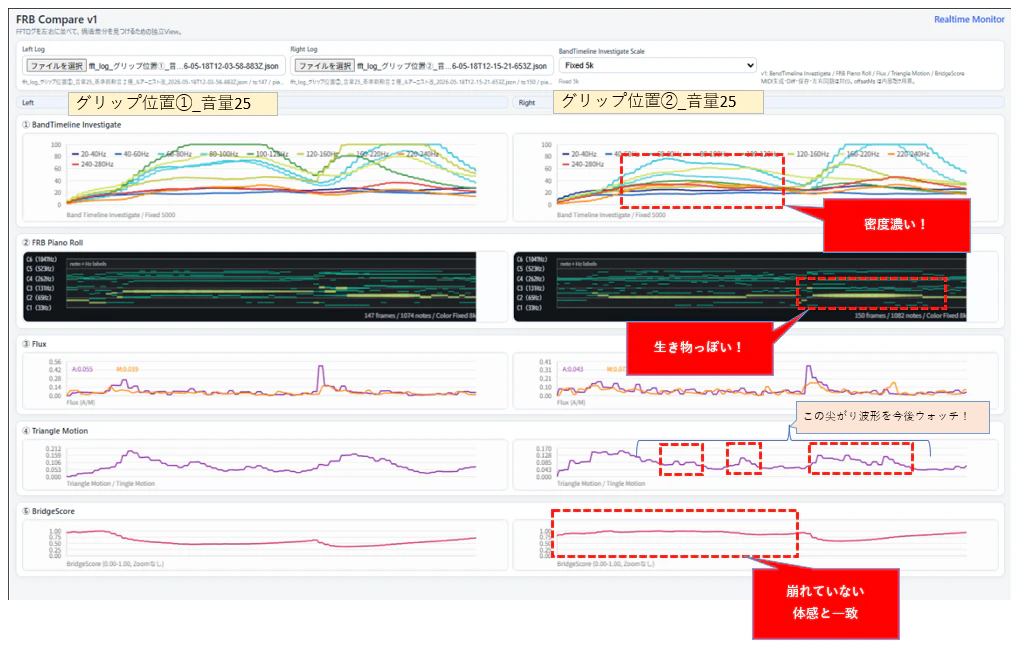The height and width of the screenshot is (657, 1025).
Task: Toggle 120-160Hz legend in left BandTimeline chart
Action: coord(317,154)
